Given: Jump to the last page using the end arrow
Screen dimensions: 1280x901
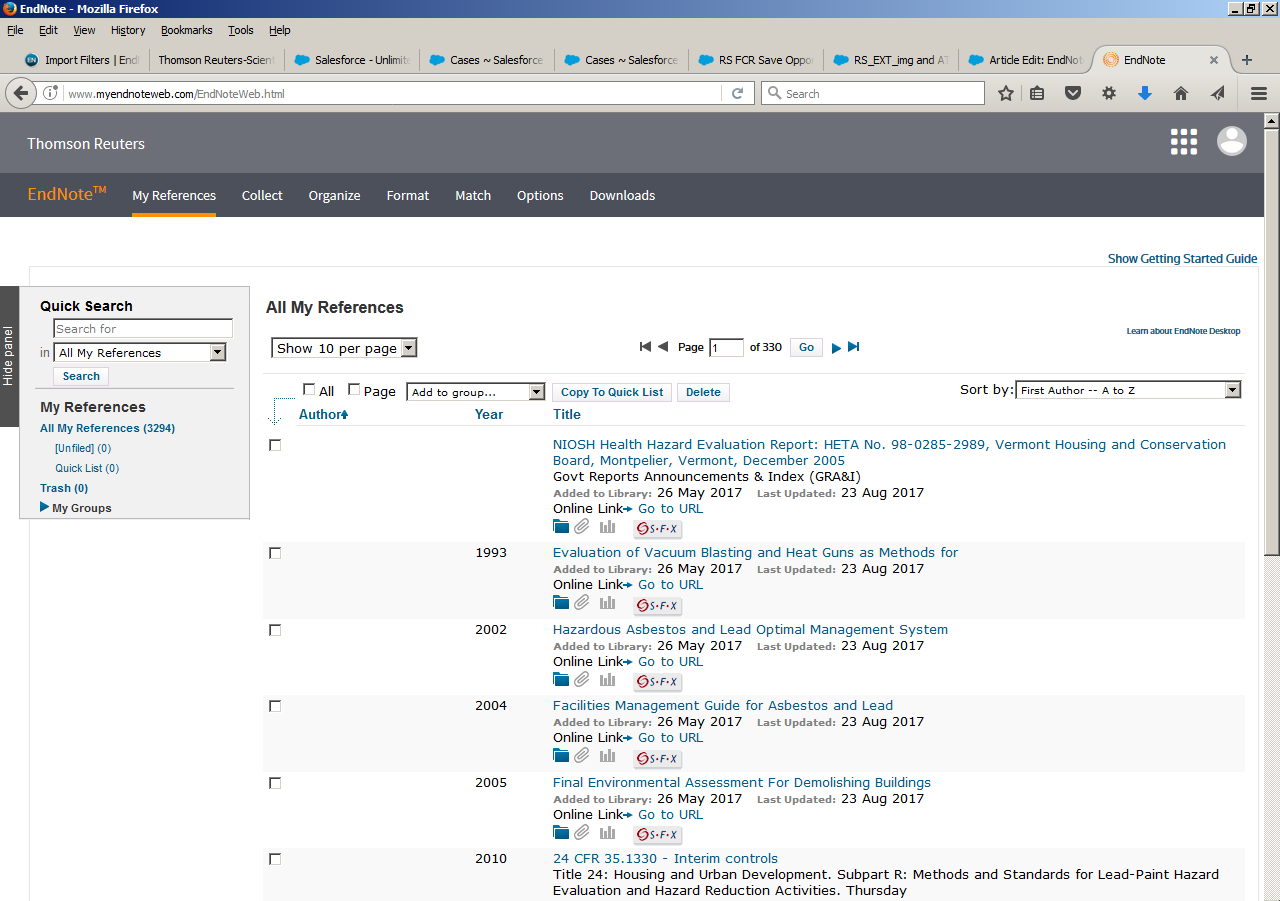Looking at the screenshot, I should point(853,347).
